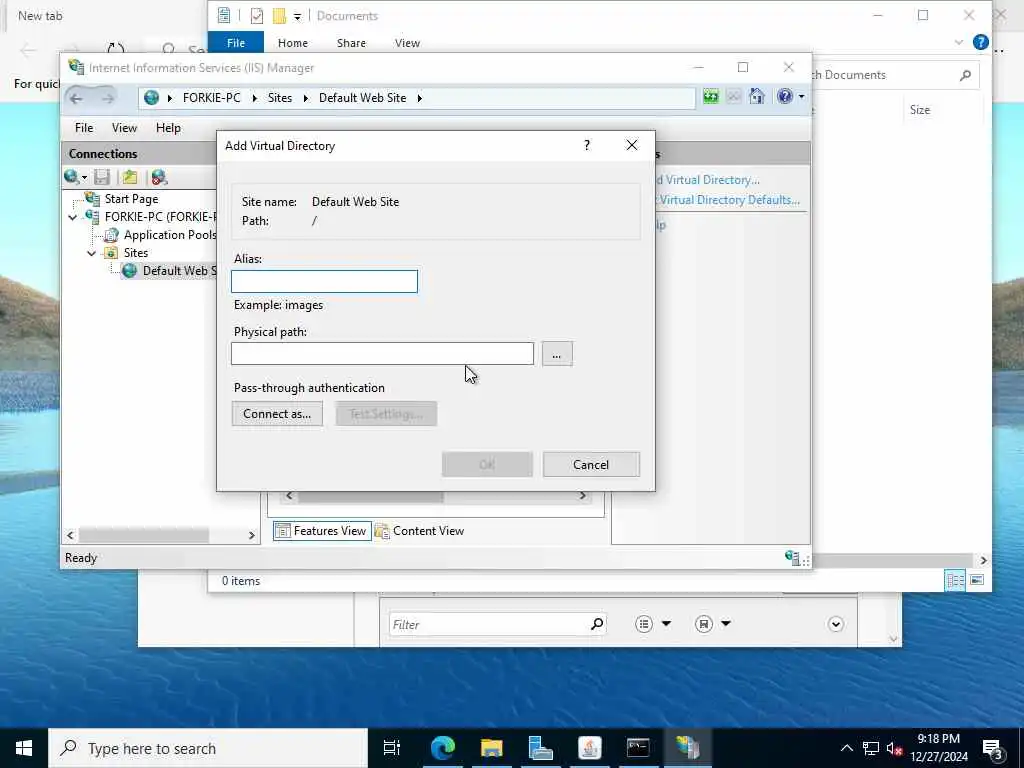Expand the Explorer ribbon chevron
Viewport: 1024px width, 768px height.
pyautogui.click(x=959, y=42)
